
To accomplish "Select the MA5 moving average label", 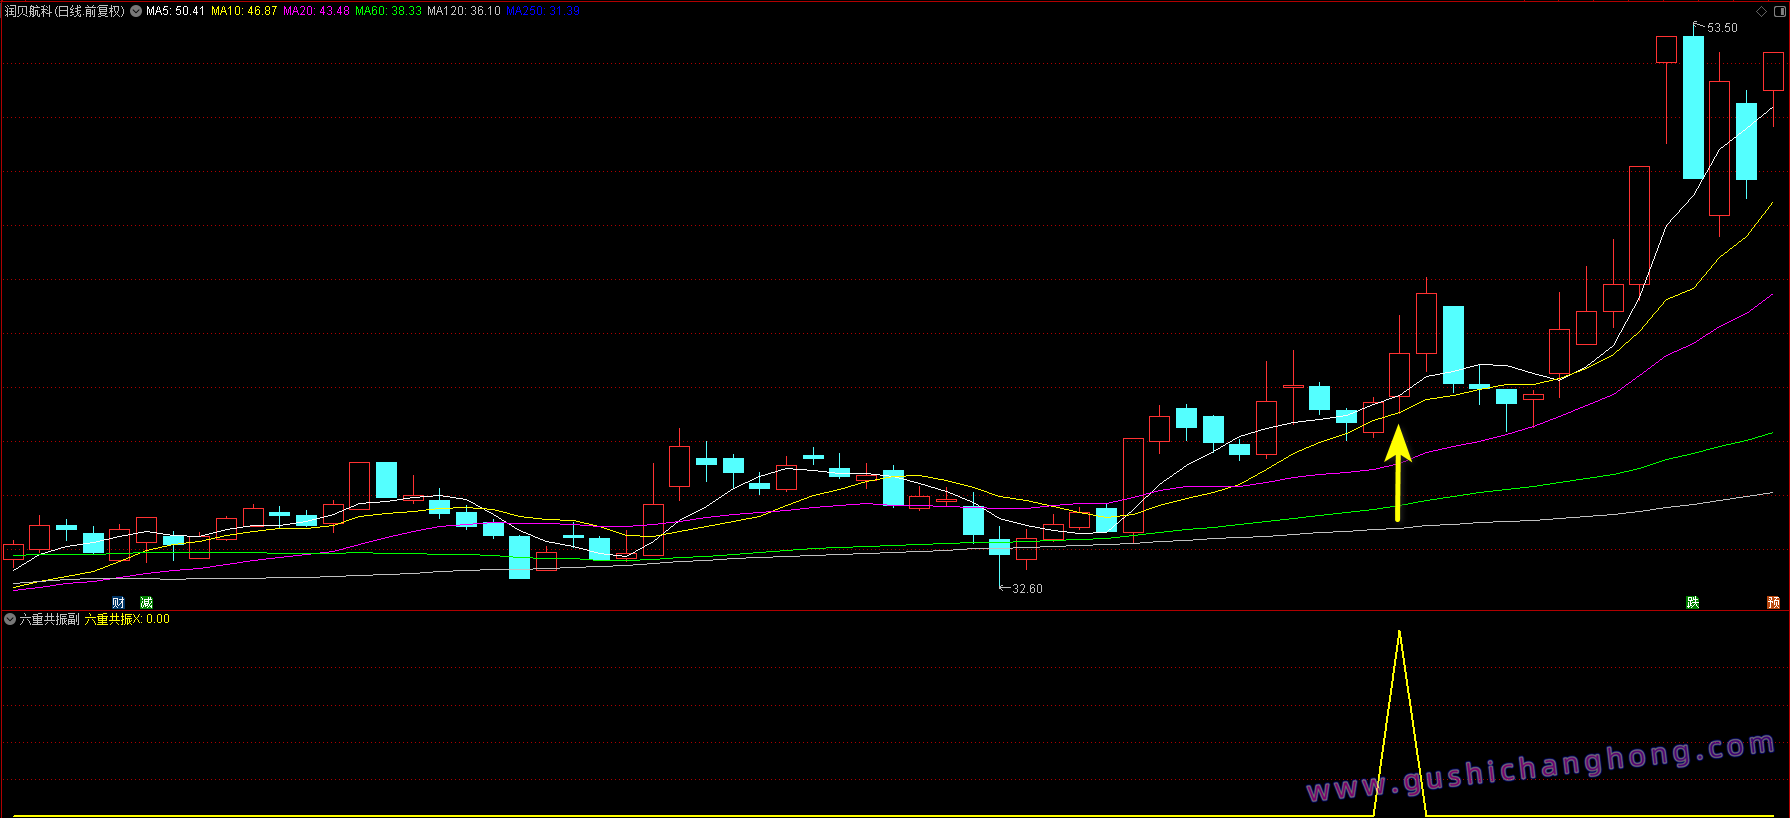I will coord(175,11).
